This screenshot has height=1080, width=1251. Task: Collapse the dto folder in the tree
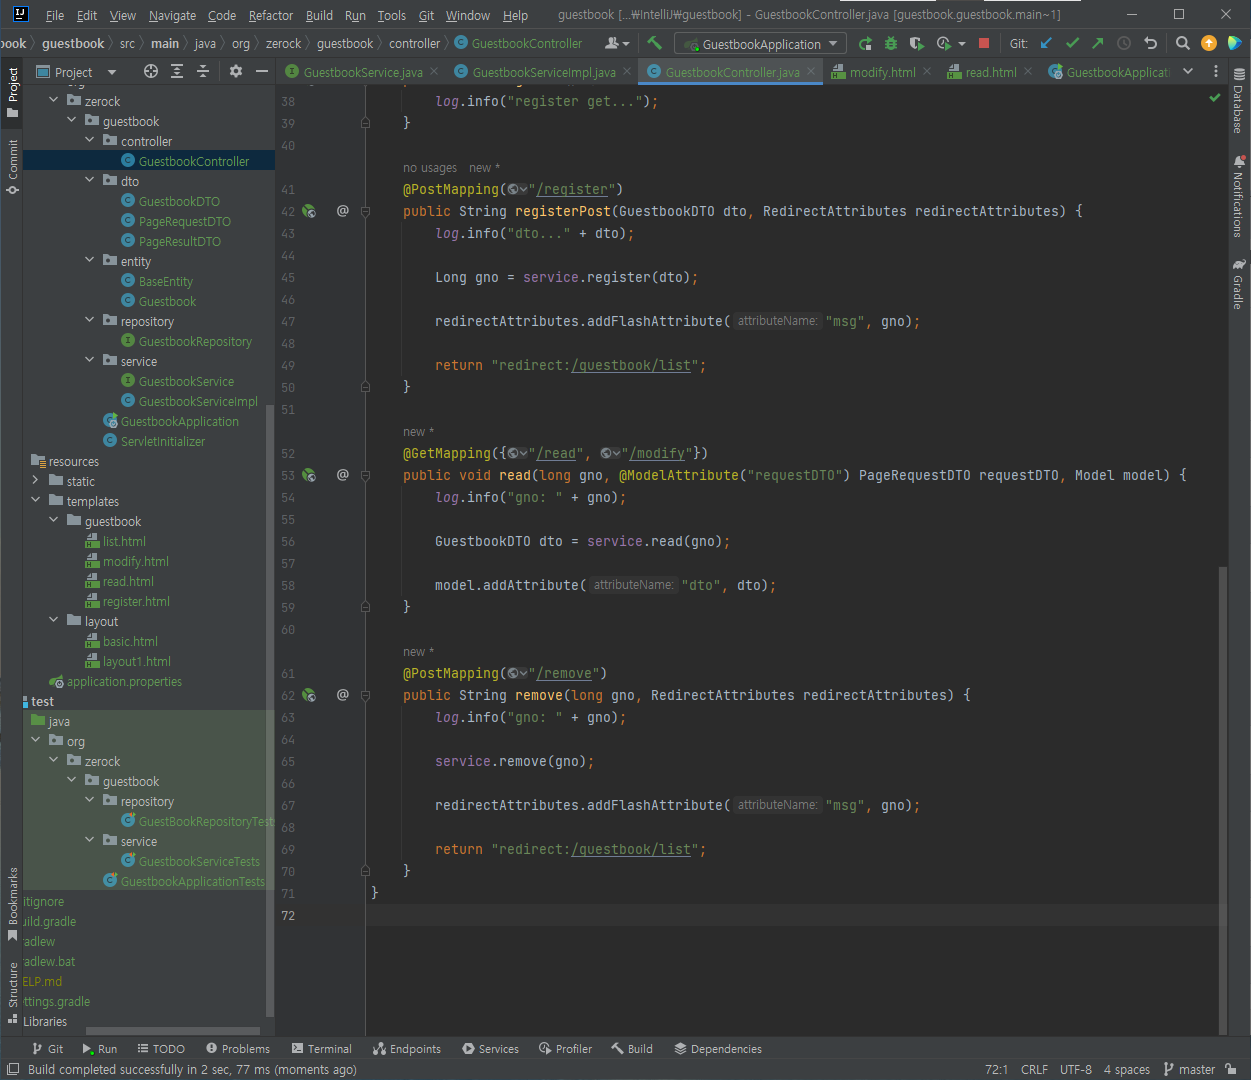point(90,181)
